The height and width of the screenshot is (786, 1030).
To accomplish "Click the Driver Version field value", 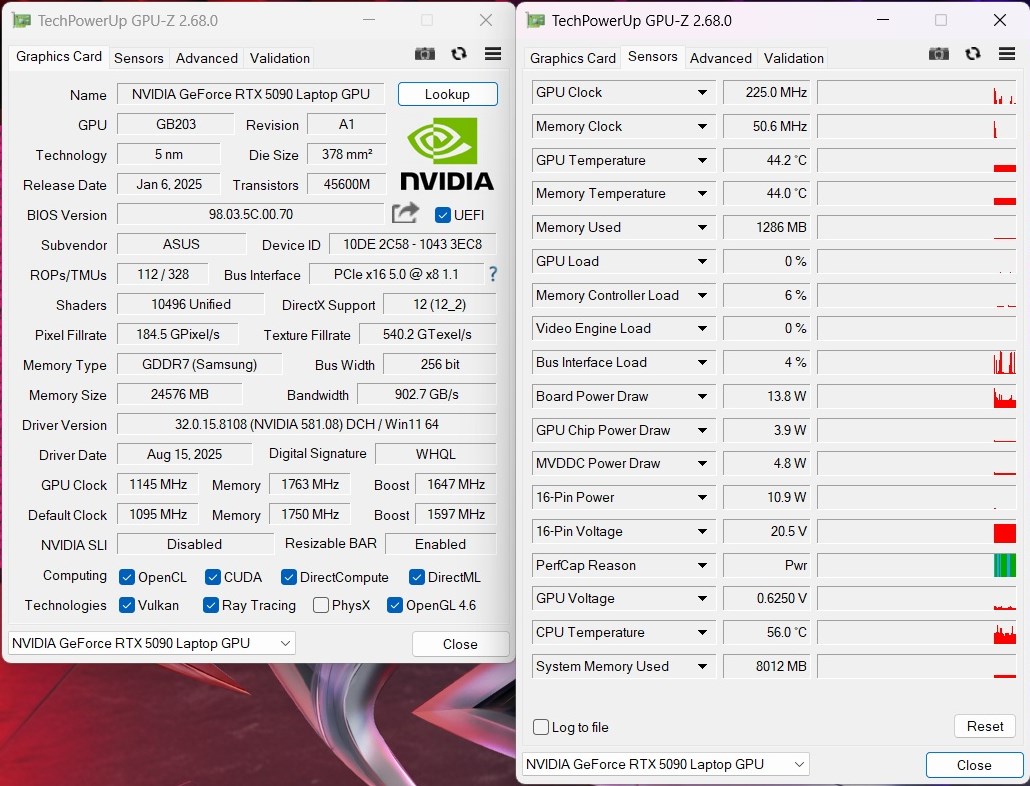I will [x=307, y=424].
